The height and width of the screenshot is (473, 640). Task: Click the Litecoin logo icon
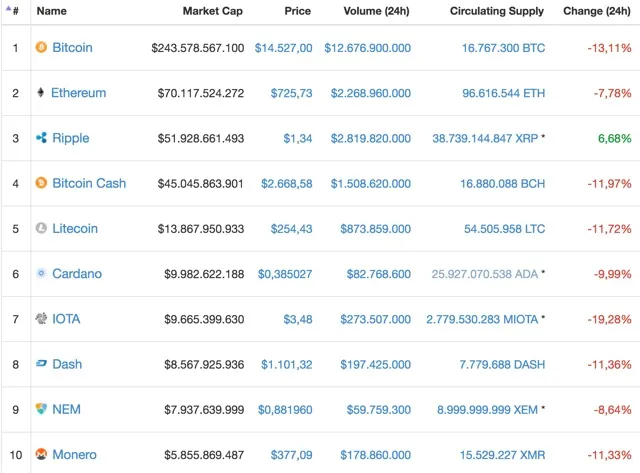[41, 228]
